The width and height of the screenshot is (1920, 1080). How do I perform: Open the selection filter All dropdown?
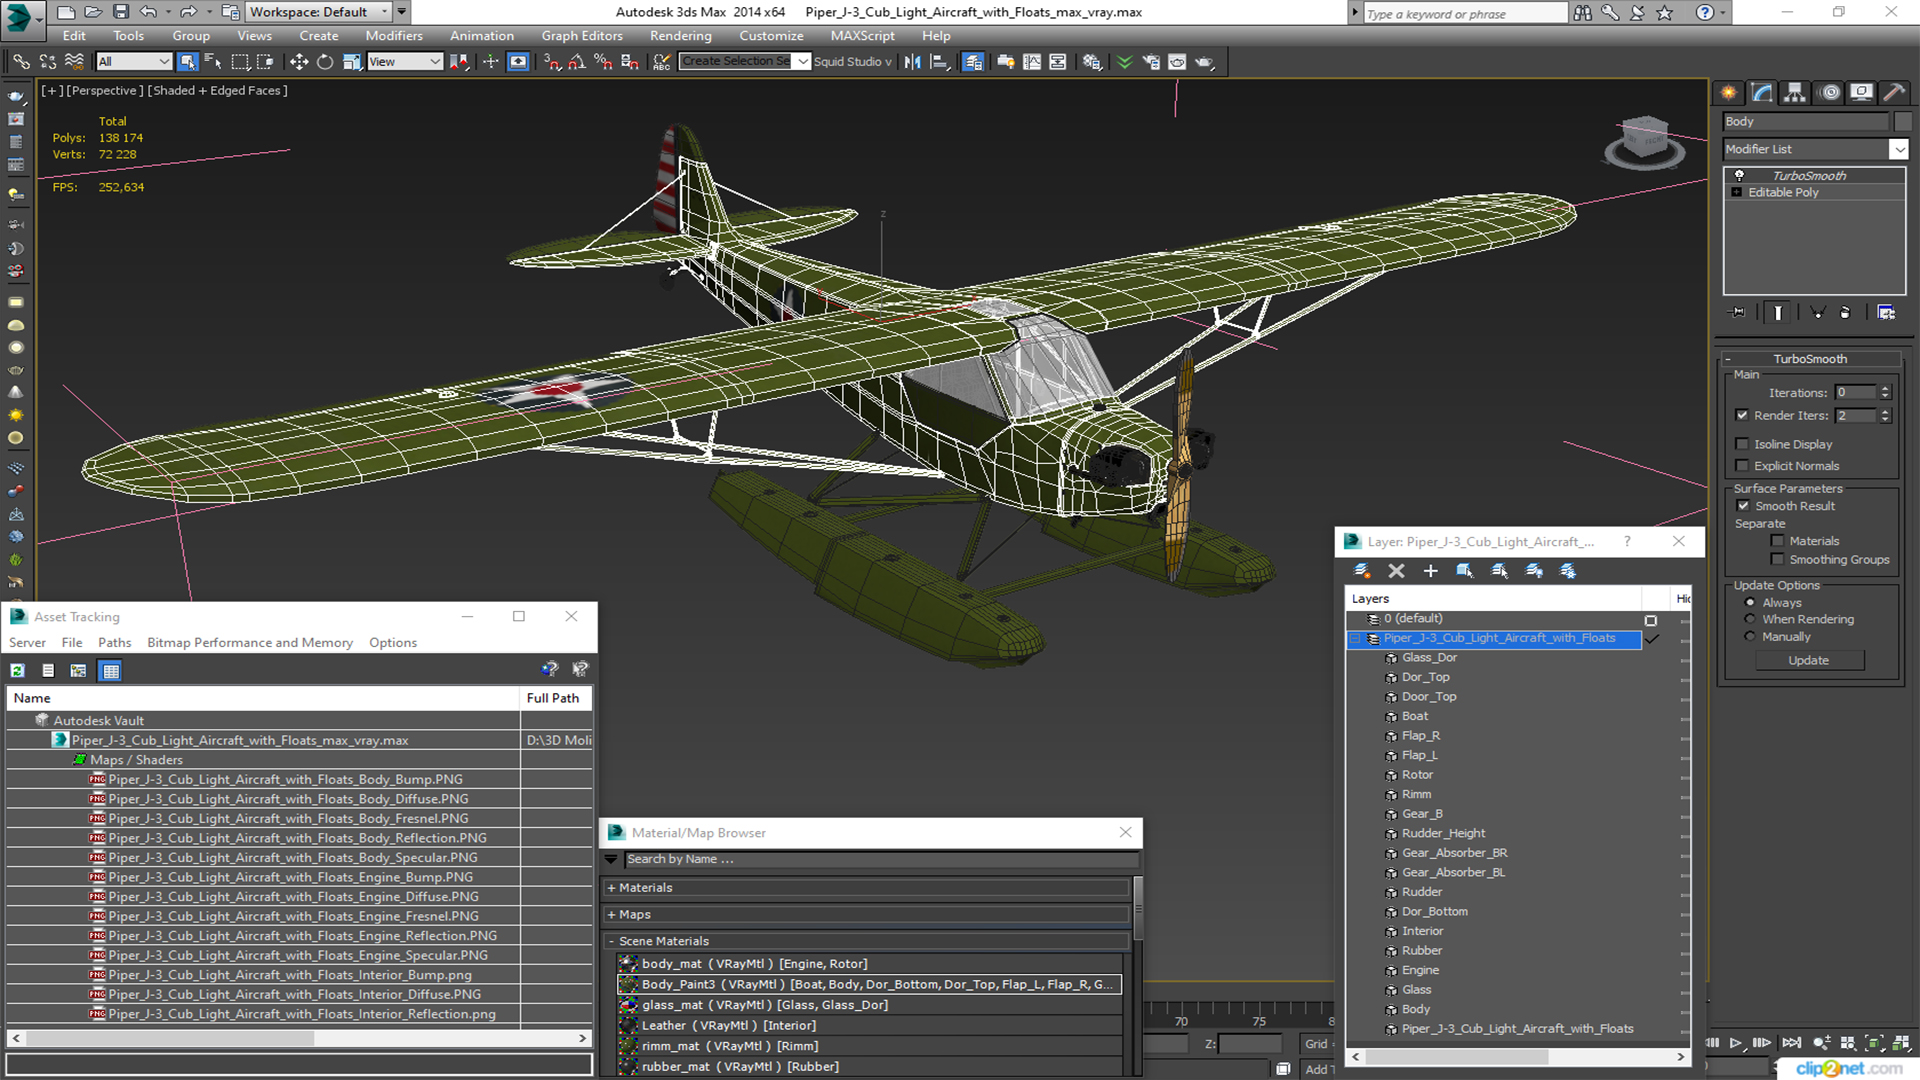tap(134, 62)
